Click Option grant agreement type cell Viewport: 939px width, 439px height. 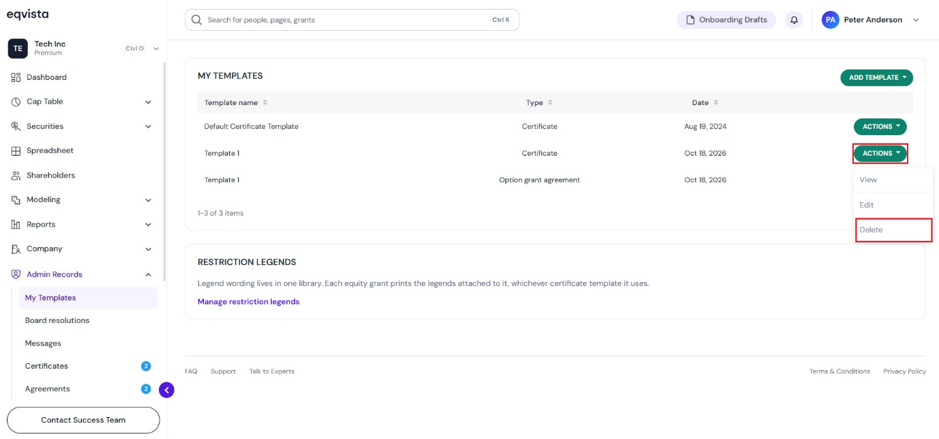pyautogui.click(x=539, y=180)
